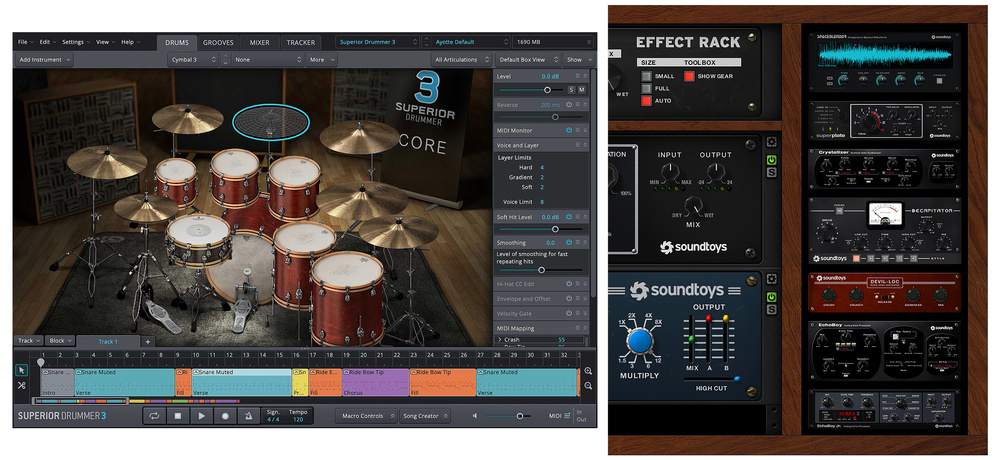The height and width of the screenshot is (460, 1000).
Task: Enable the metronome icon
Action: pos(248,415)
